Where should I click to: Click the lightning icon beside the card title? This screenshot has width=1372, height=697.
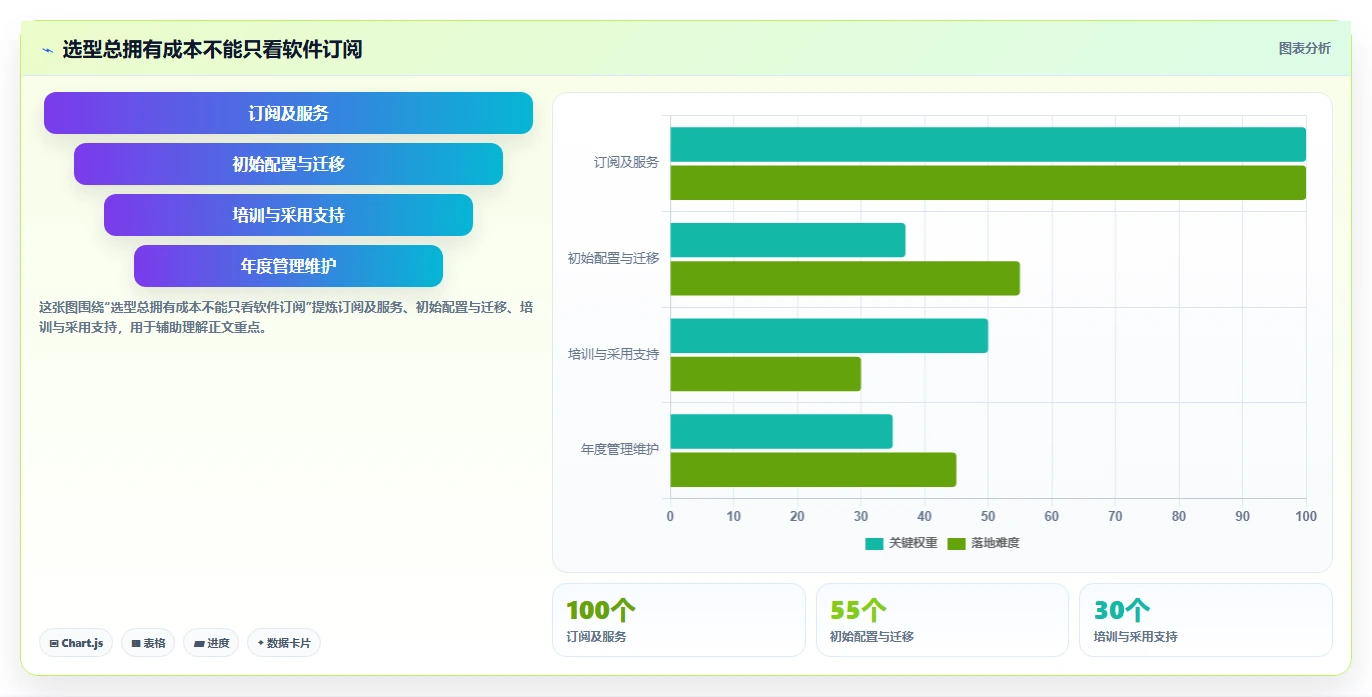[47, 49]
